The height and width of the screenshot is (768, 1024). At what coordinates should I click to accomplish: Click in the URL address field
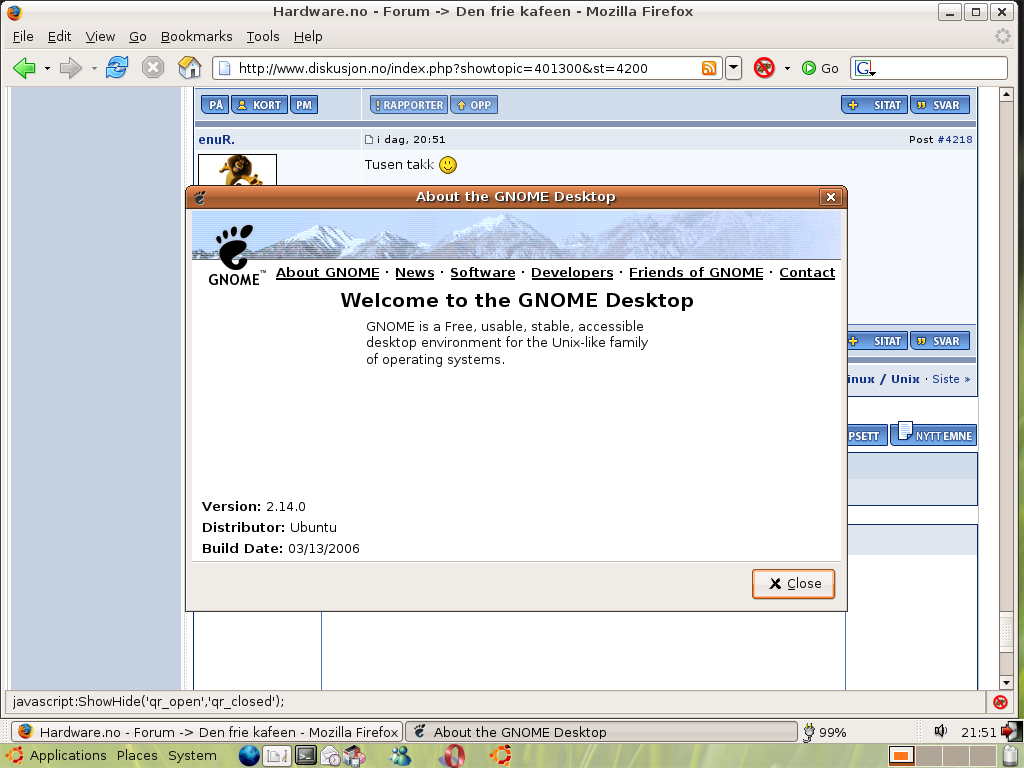(467, 68)
